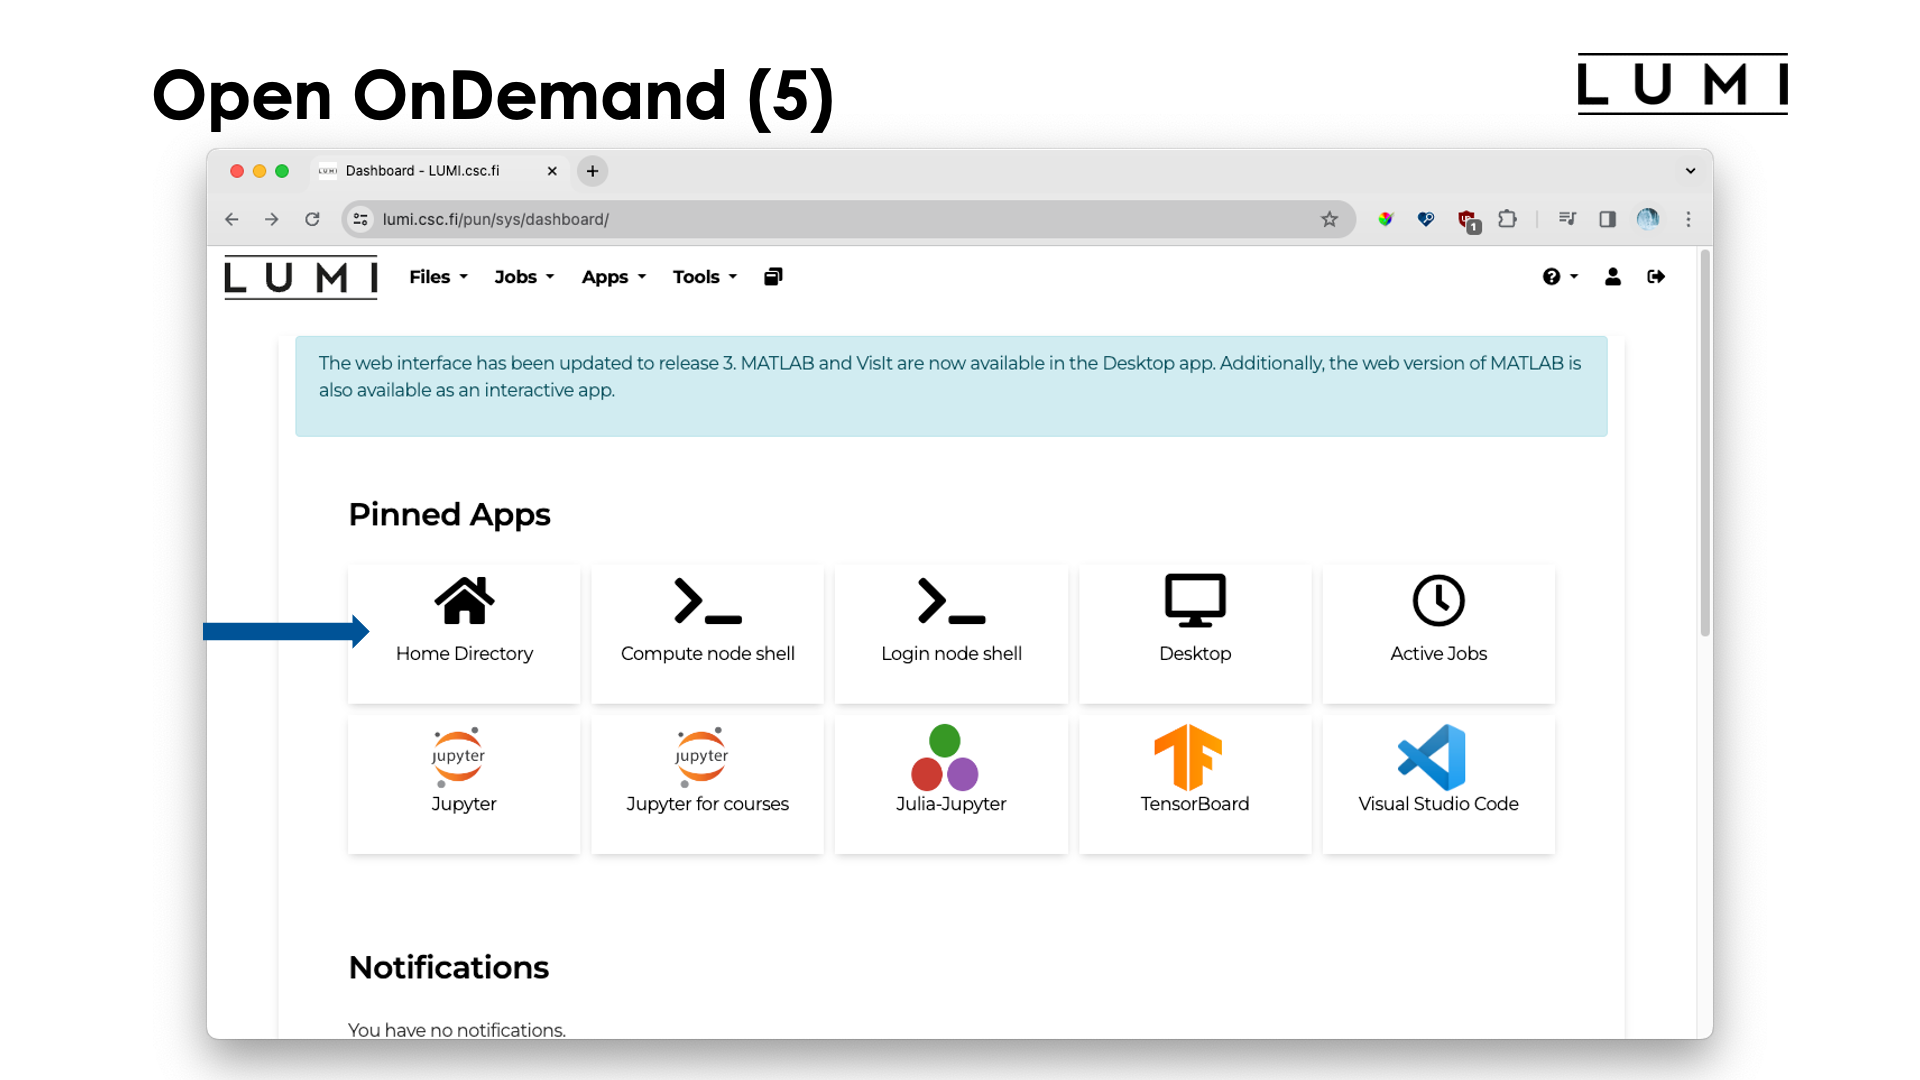Open the Login node shell
This screenshot has height=1080, width=1920.
point(951,634)
